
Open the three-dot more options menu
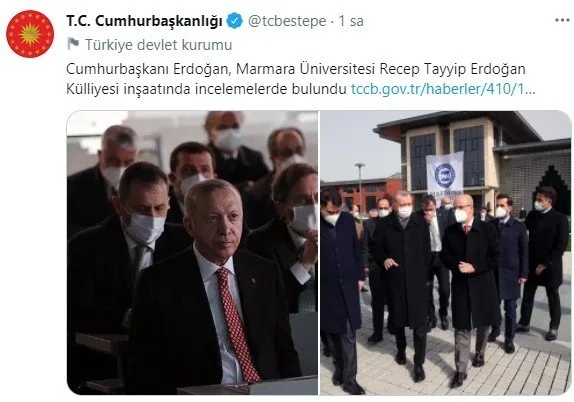tap(562, 20)
